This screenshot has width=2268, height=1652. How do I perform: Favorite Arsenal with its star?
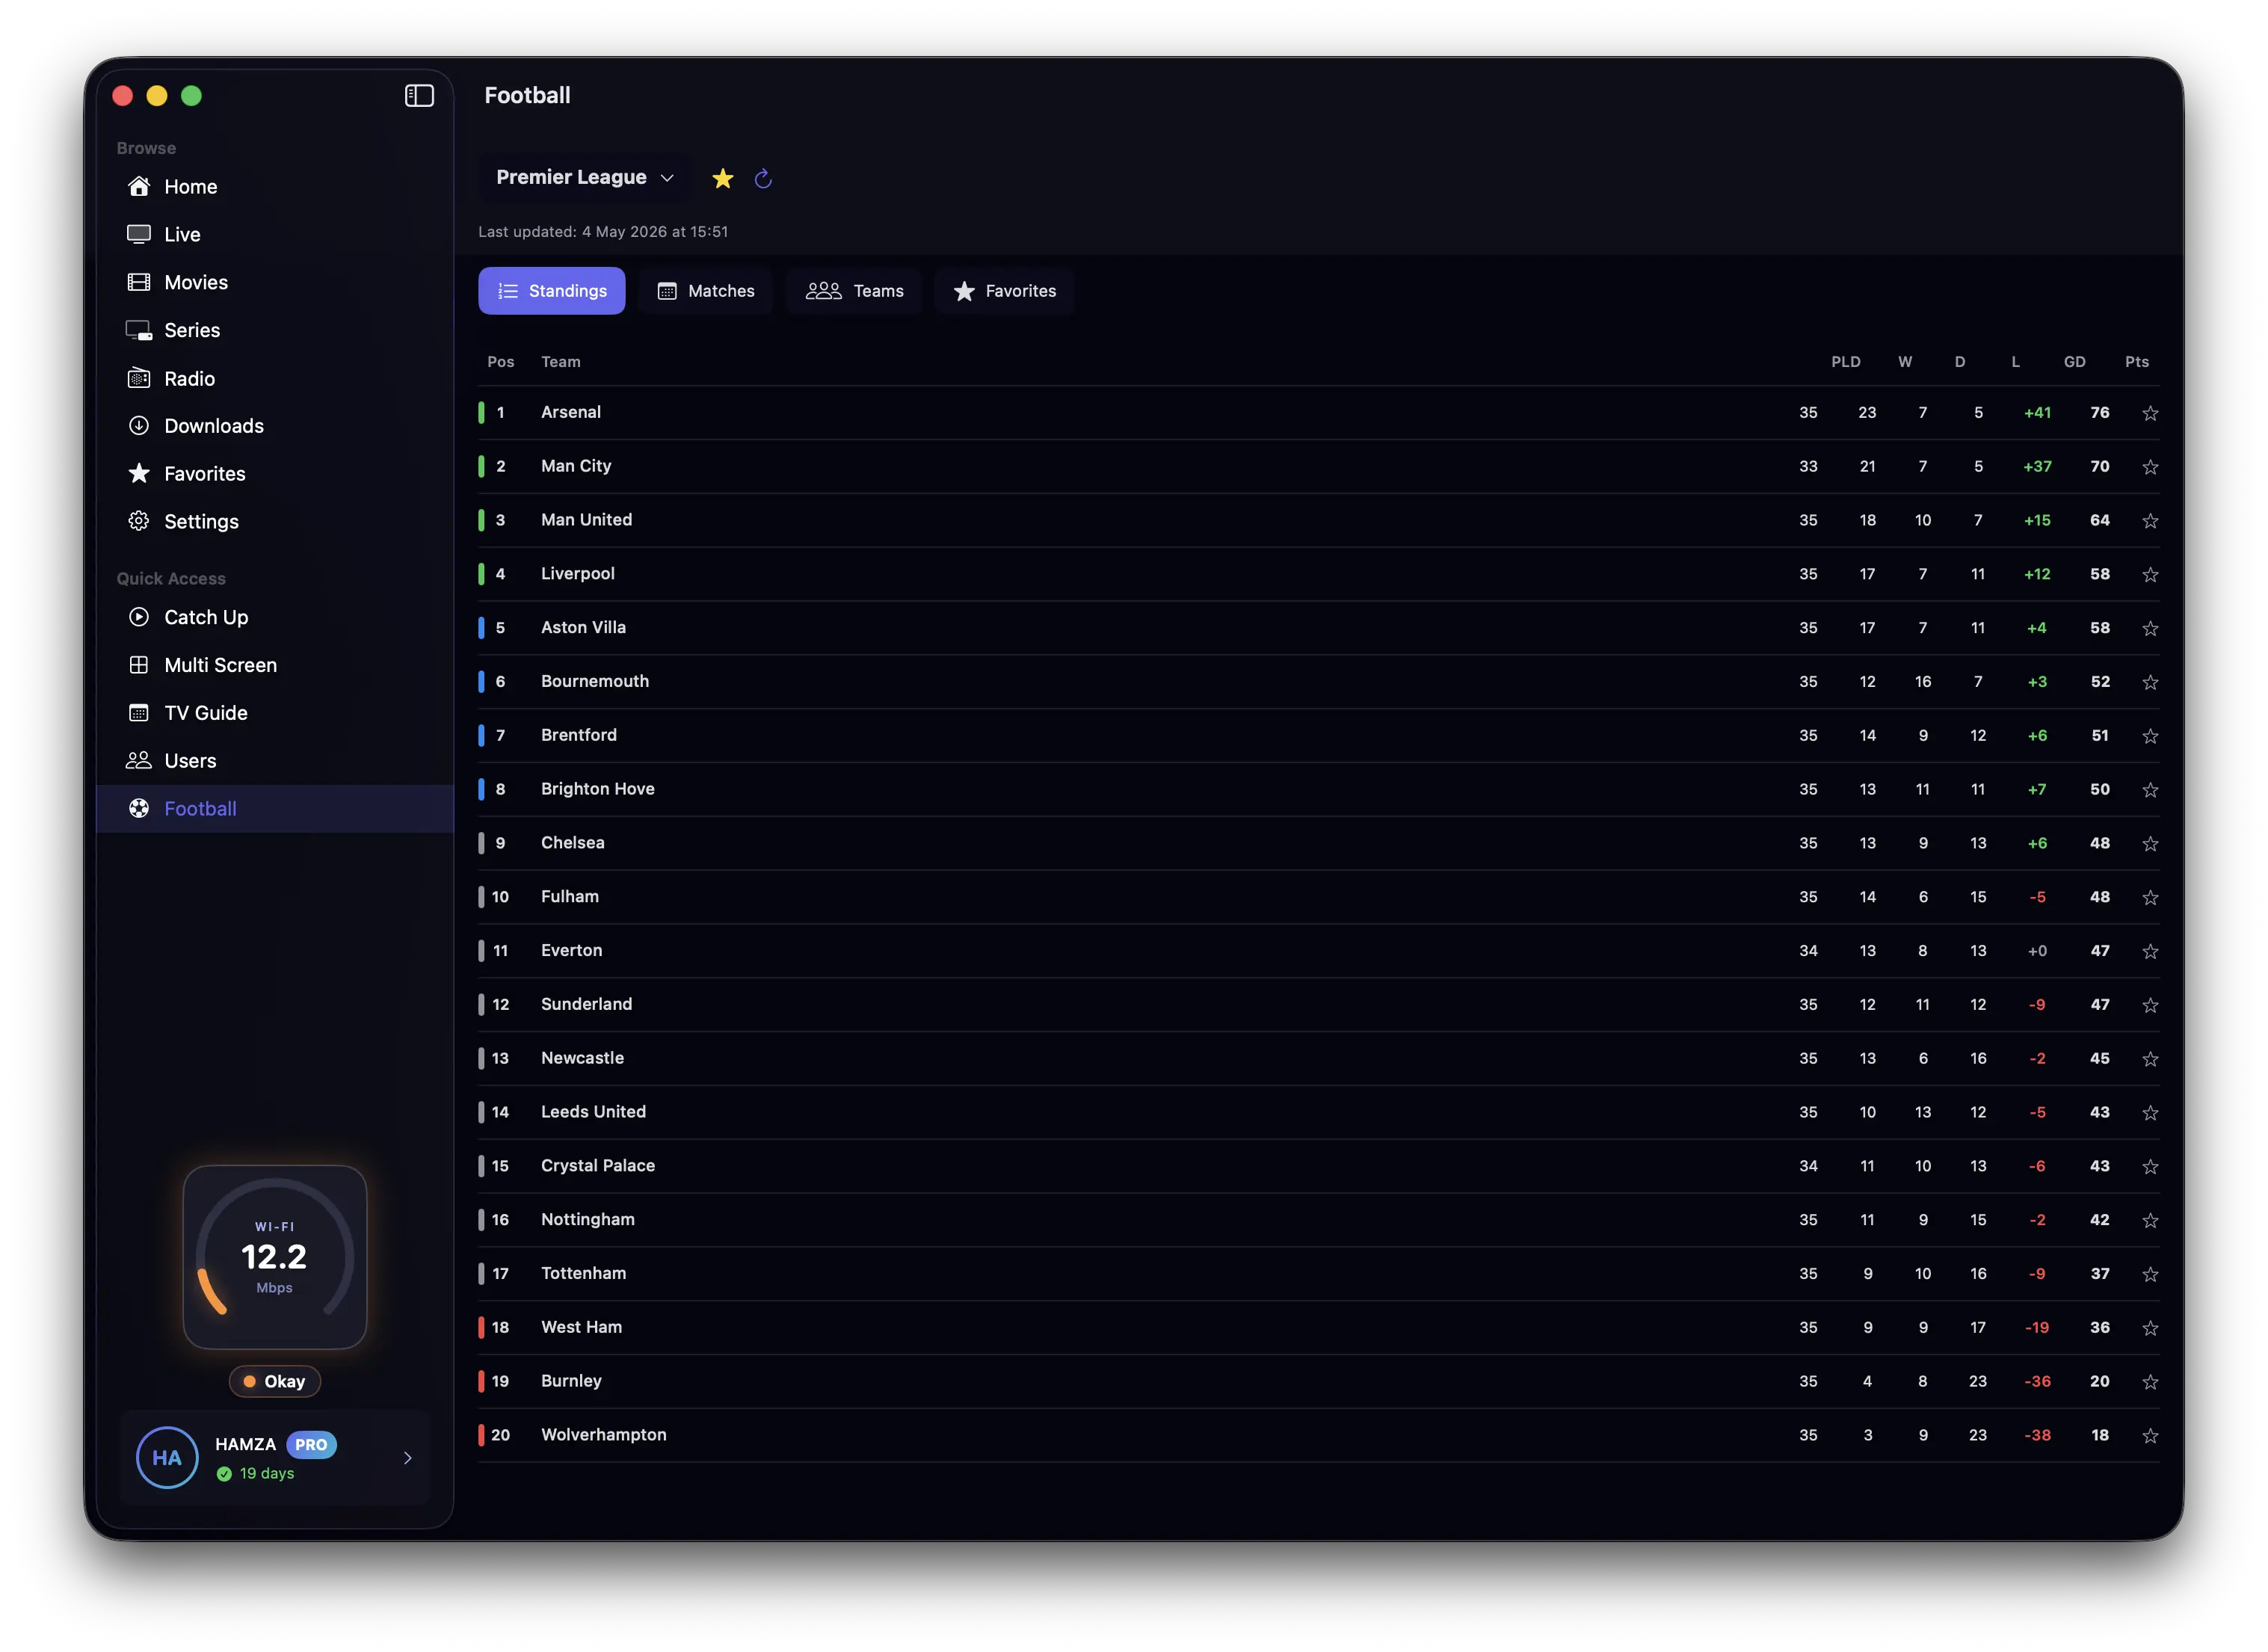[2150, 413]
